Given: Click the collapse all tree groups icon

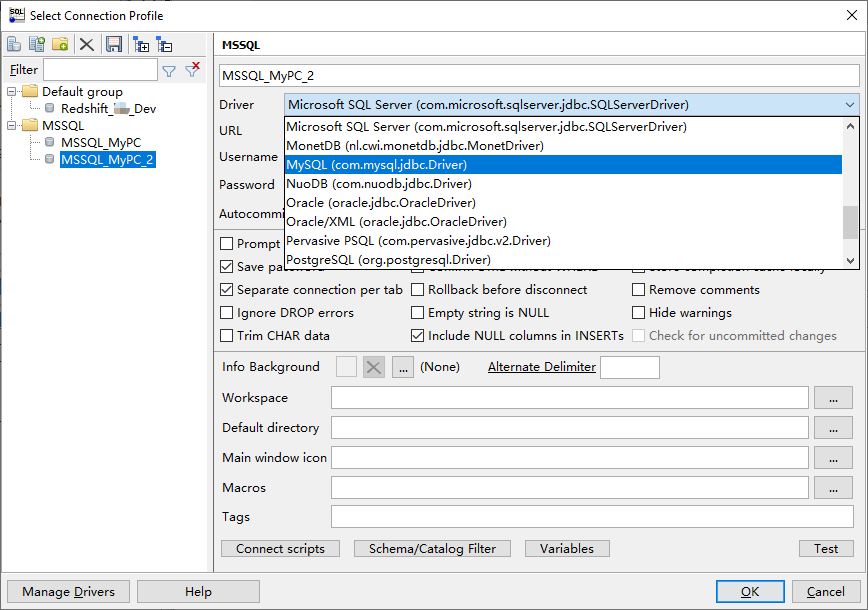Looking at the screenshot, I should 165,44.
